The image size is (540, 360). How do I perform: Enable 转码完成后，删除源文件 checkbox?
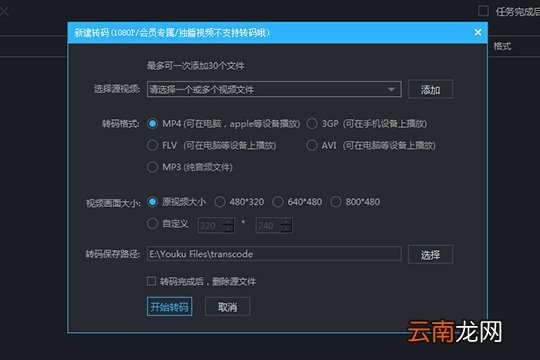point(152,281)
